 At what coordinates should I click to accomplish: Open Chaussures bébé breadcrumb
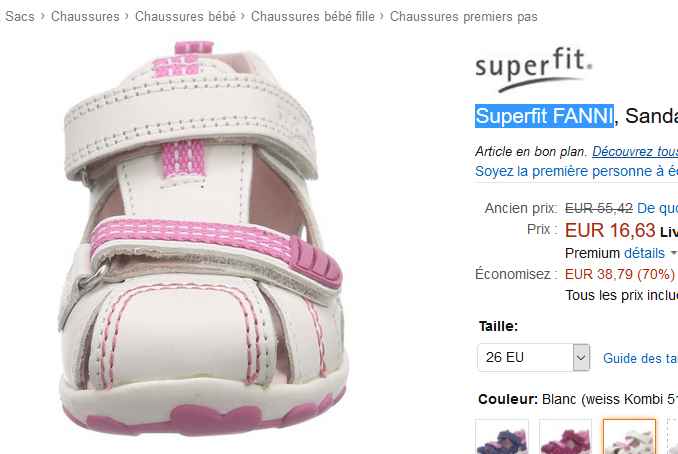(x=185, y=17)
